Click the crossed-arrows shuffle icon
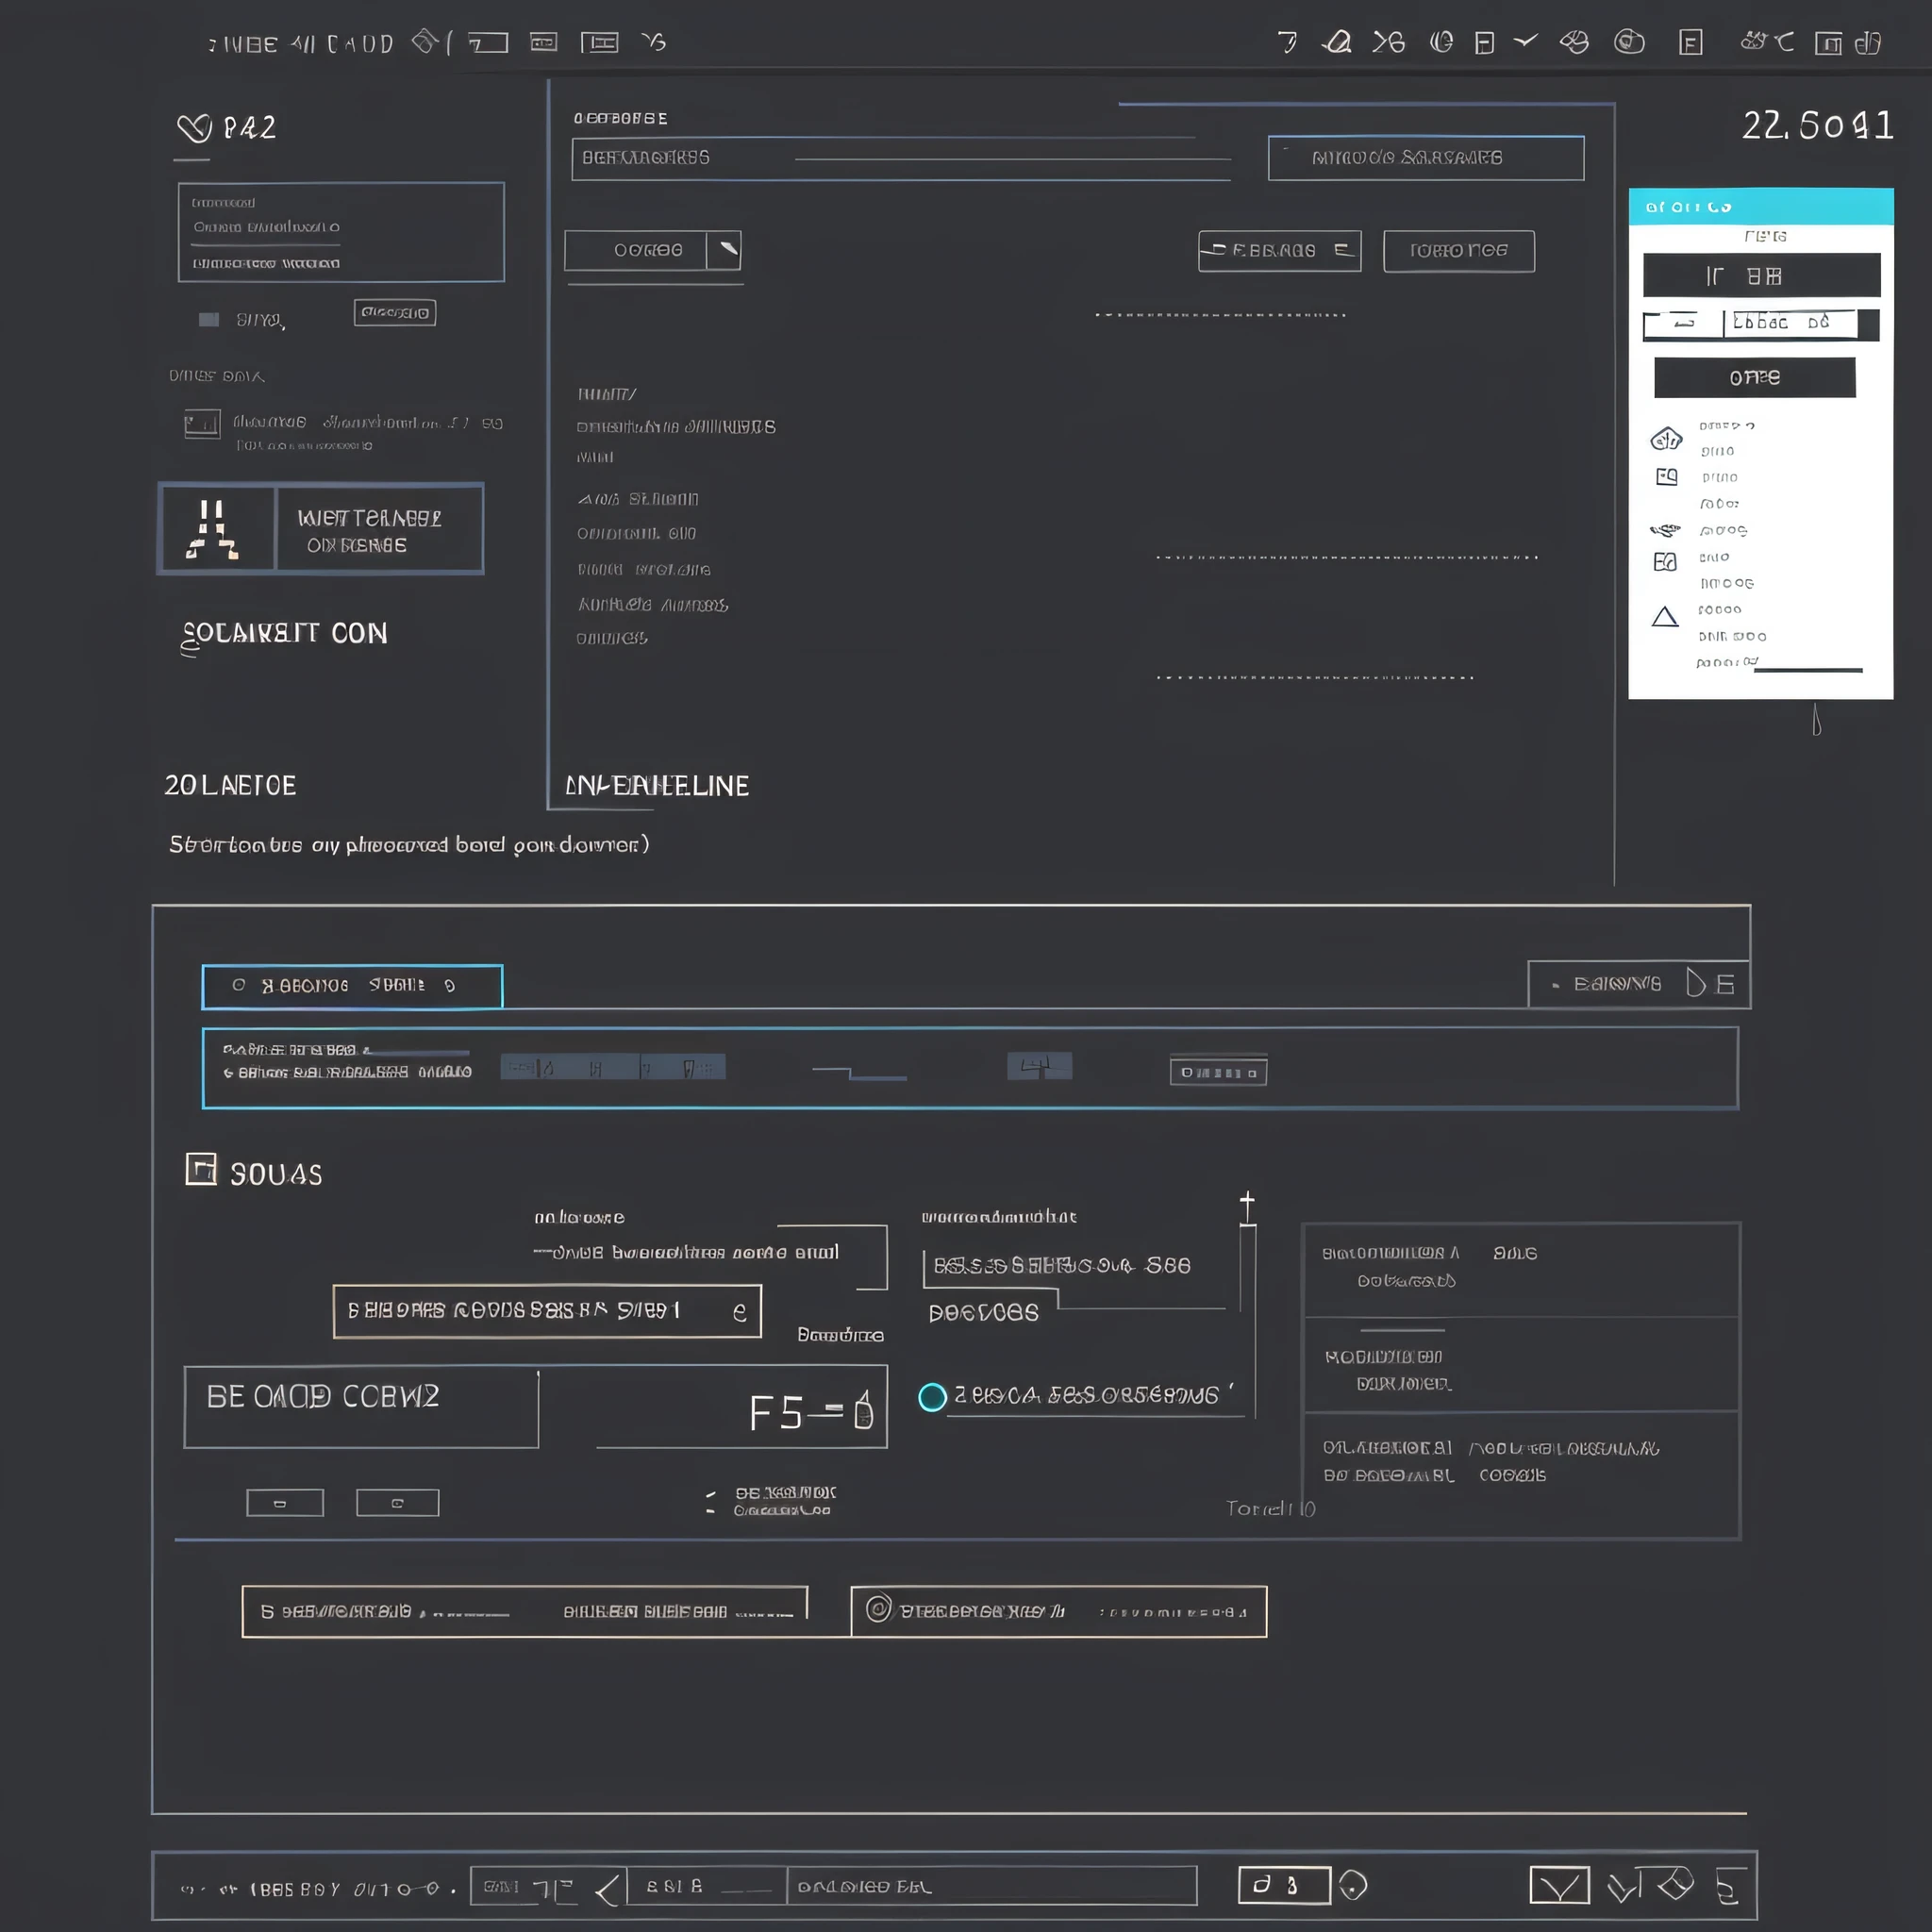 click(1388, 42)
